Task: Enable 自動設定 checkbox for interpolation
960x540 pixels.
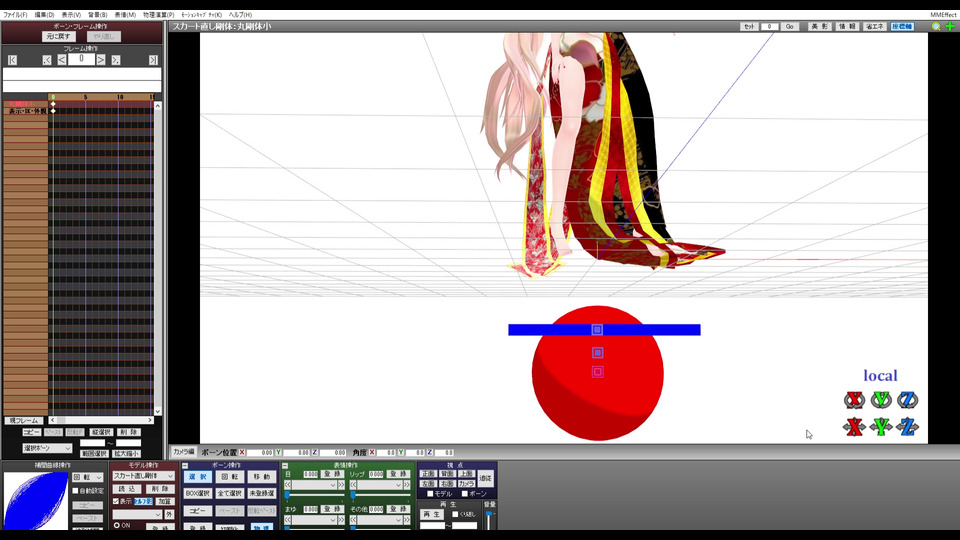Action: (x=75, y=490)
